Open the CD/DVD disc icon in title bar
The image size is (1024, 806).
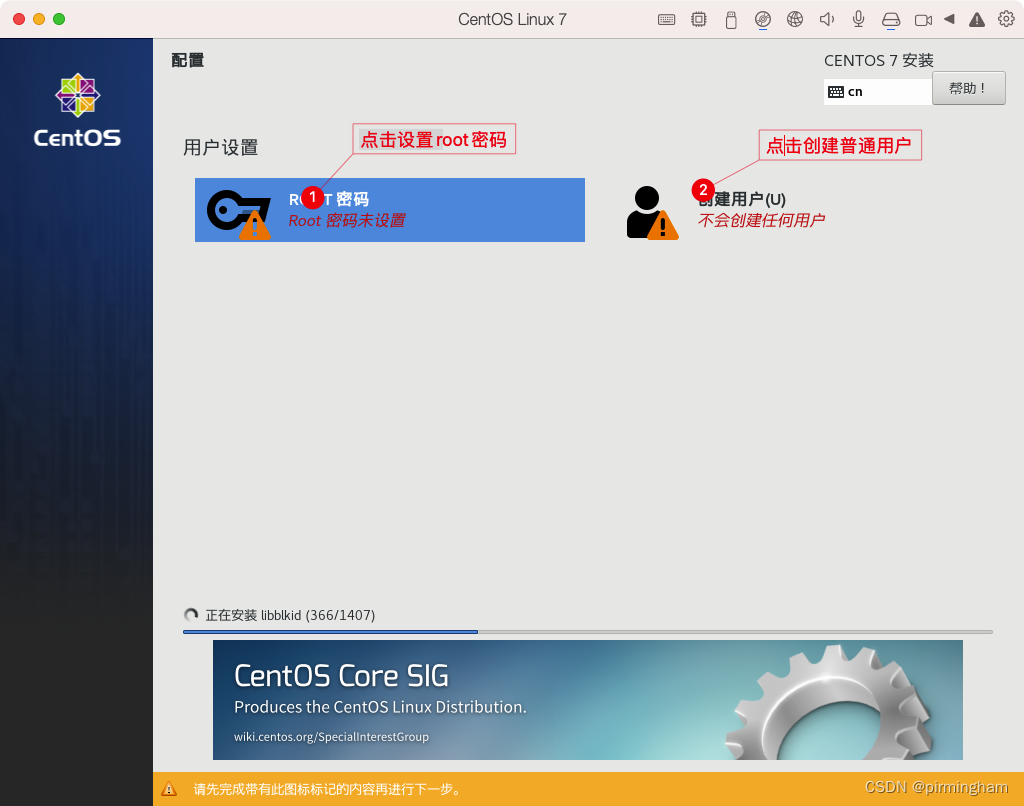click(x=763, y=20)
